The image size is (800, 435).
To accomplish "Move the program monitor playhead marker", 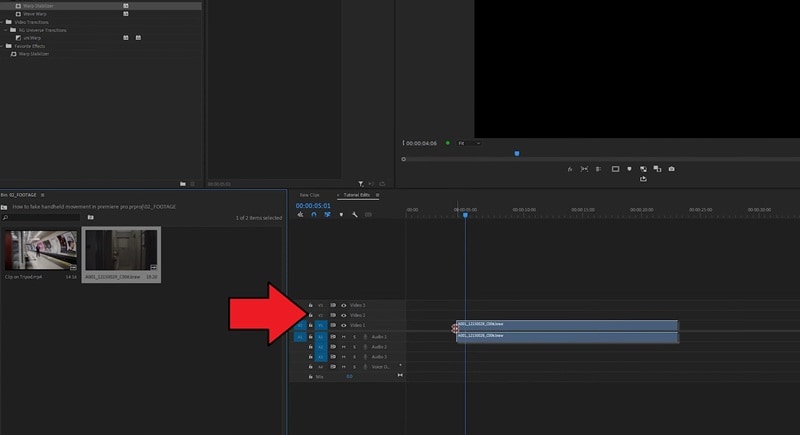I will tap(517, 153).
